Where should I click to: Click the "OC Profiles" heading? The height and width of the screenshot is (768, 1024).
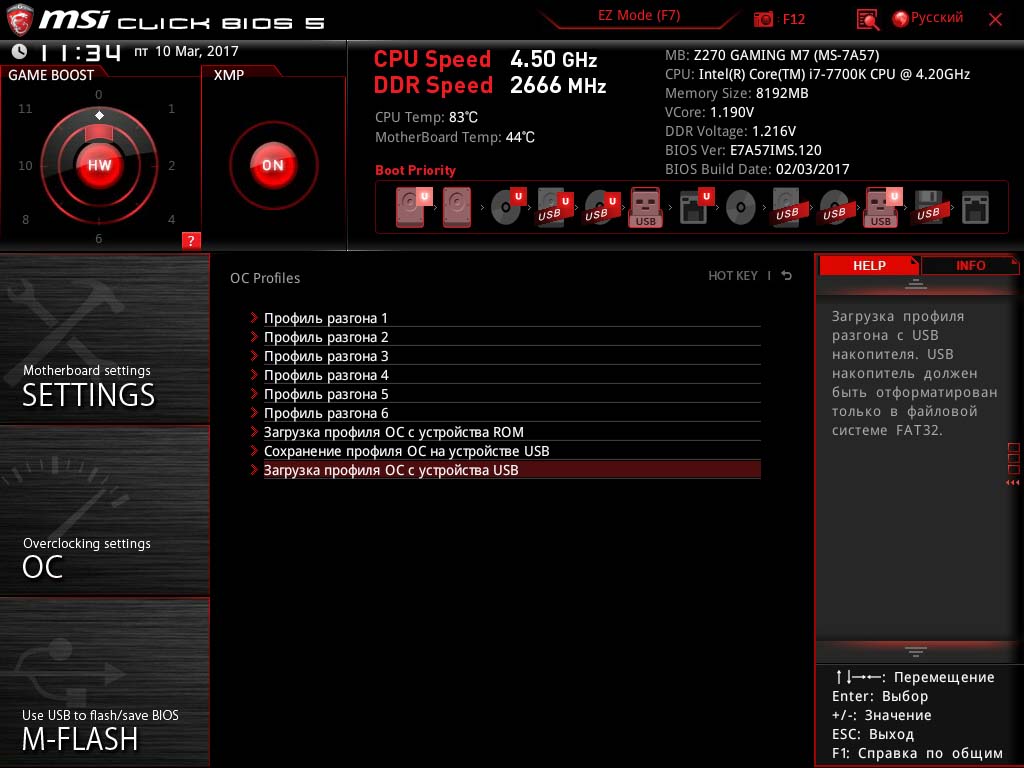[264, 278]
